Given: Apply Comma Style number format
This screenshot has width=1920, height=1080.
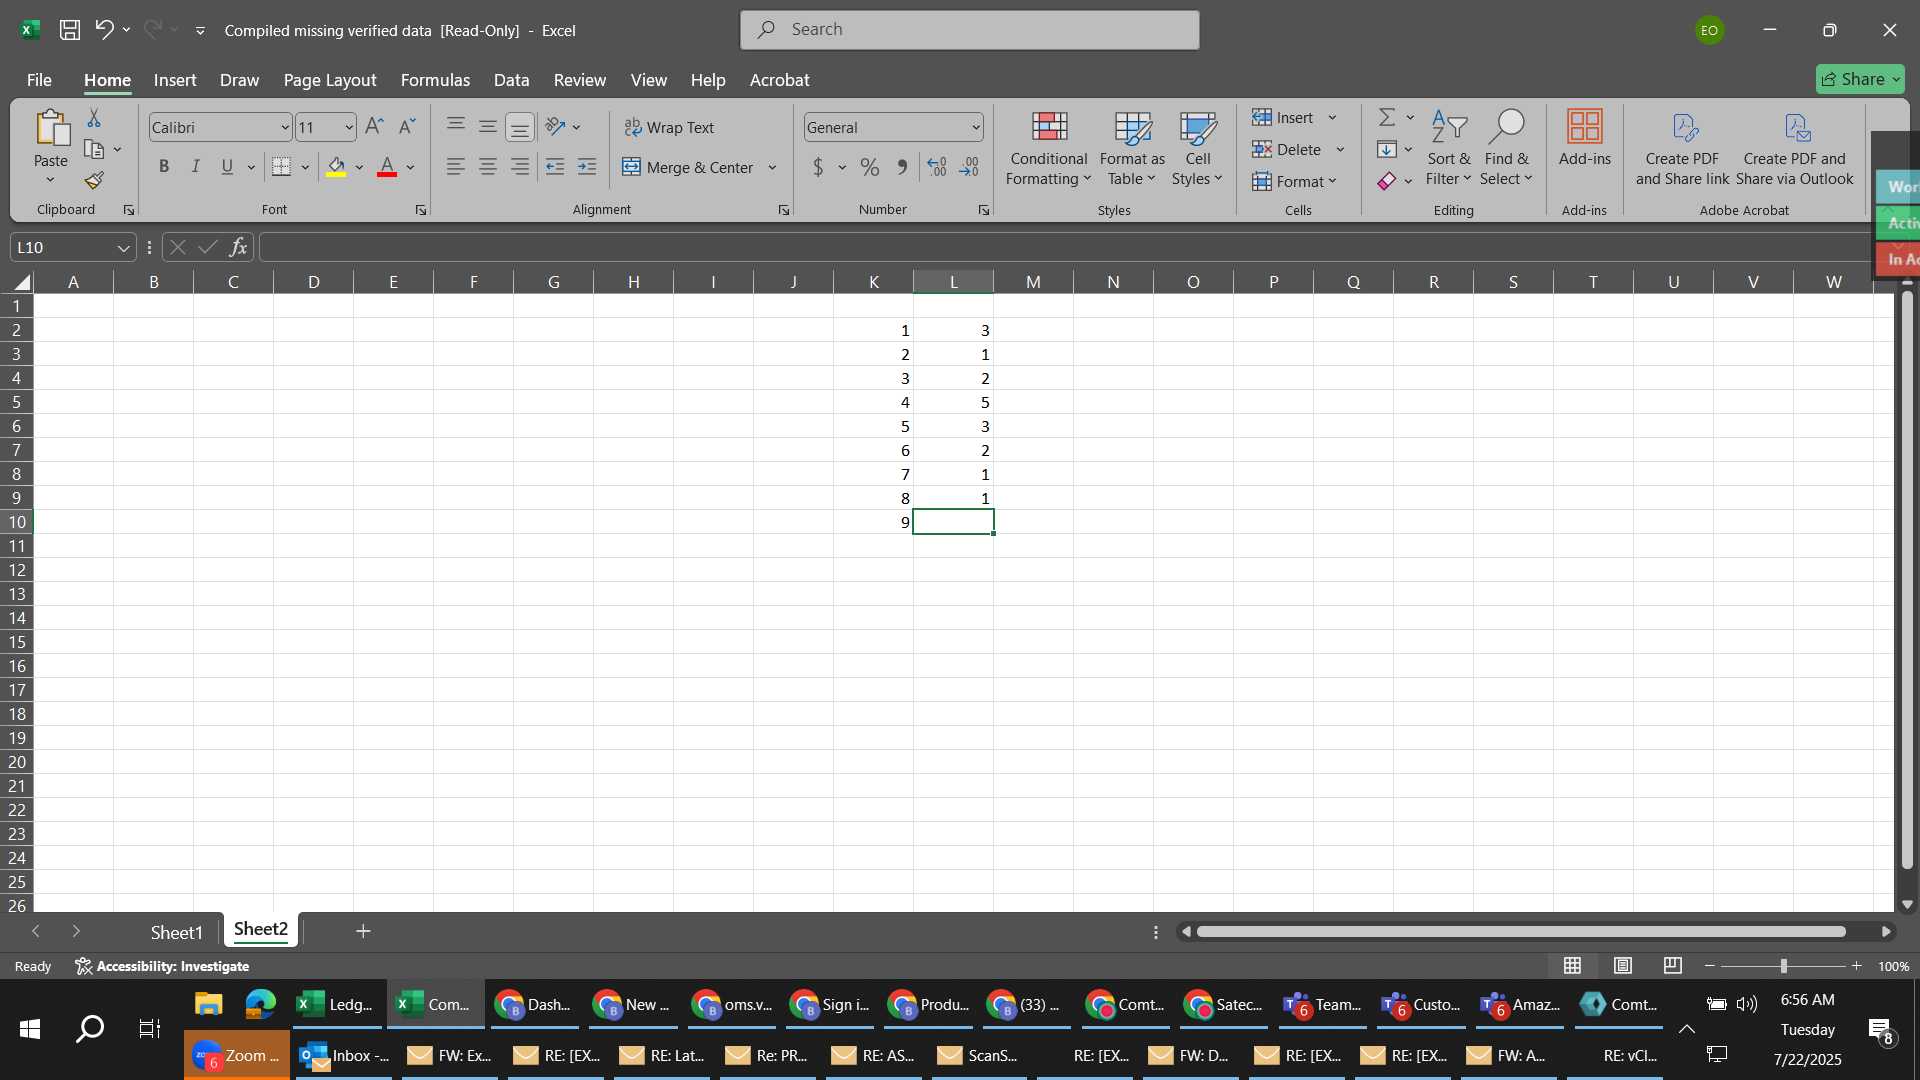Looking at the screenshot, I should point(902,168).
